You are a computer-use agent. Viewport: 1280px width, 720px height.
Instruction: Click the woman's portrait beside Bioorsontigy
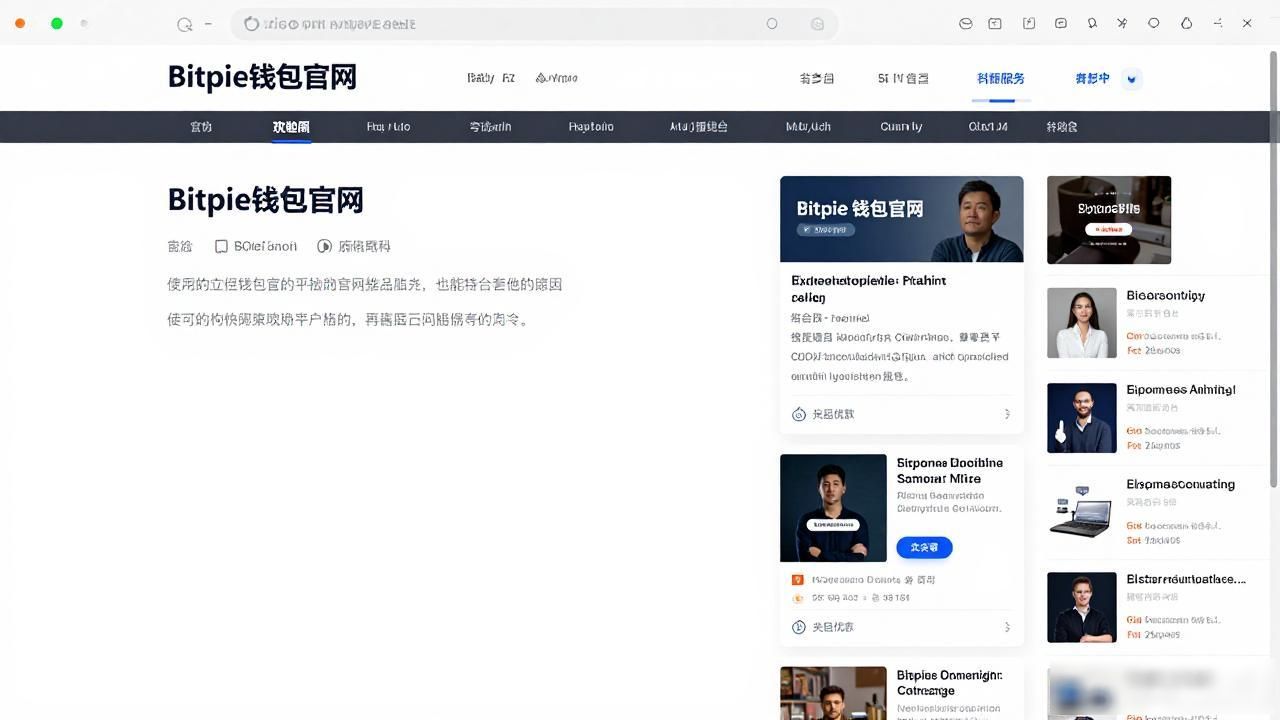tap(1082, 323)
